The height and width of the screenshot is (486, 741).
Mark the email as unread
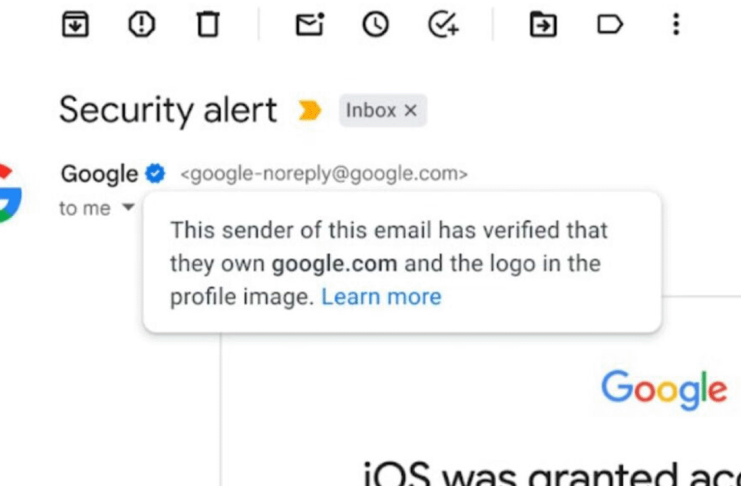click(310, 24)
